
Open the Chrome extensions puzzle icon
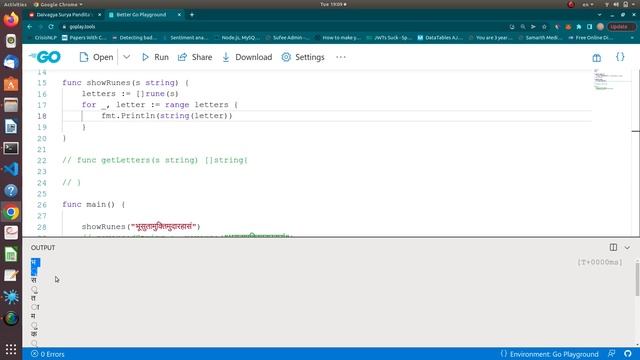point(579,27)
